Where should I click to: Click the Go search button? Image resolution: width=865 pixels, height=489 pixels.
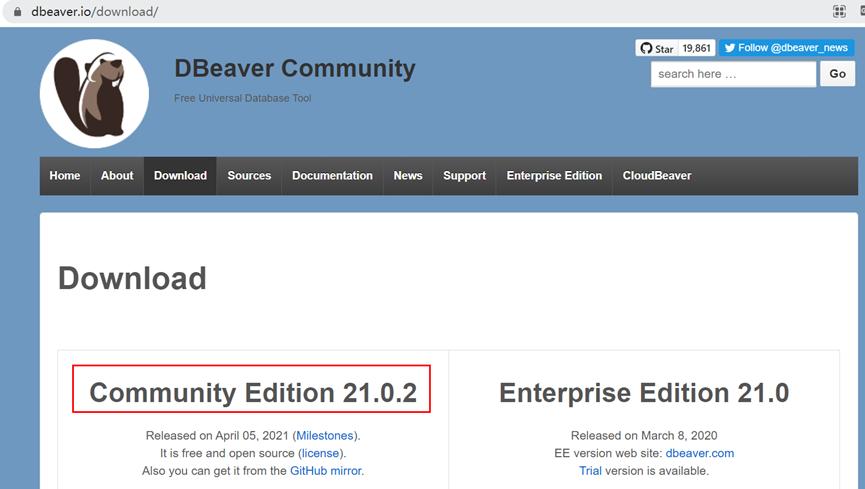(x=837, y=74)
